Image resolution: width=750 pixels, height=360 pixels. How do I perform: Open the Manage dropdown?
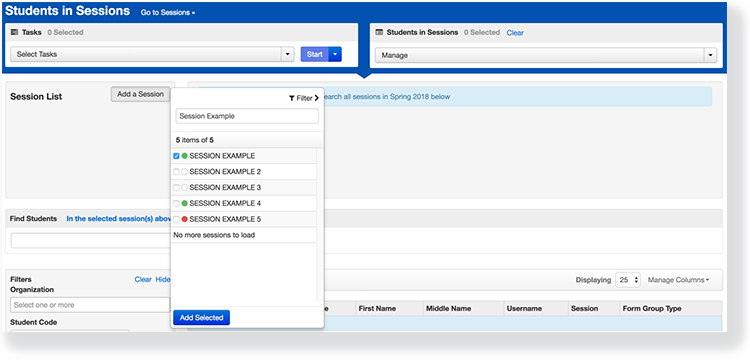[x=546, y=55]
